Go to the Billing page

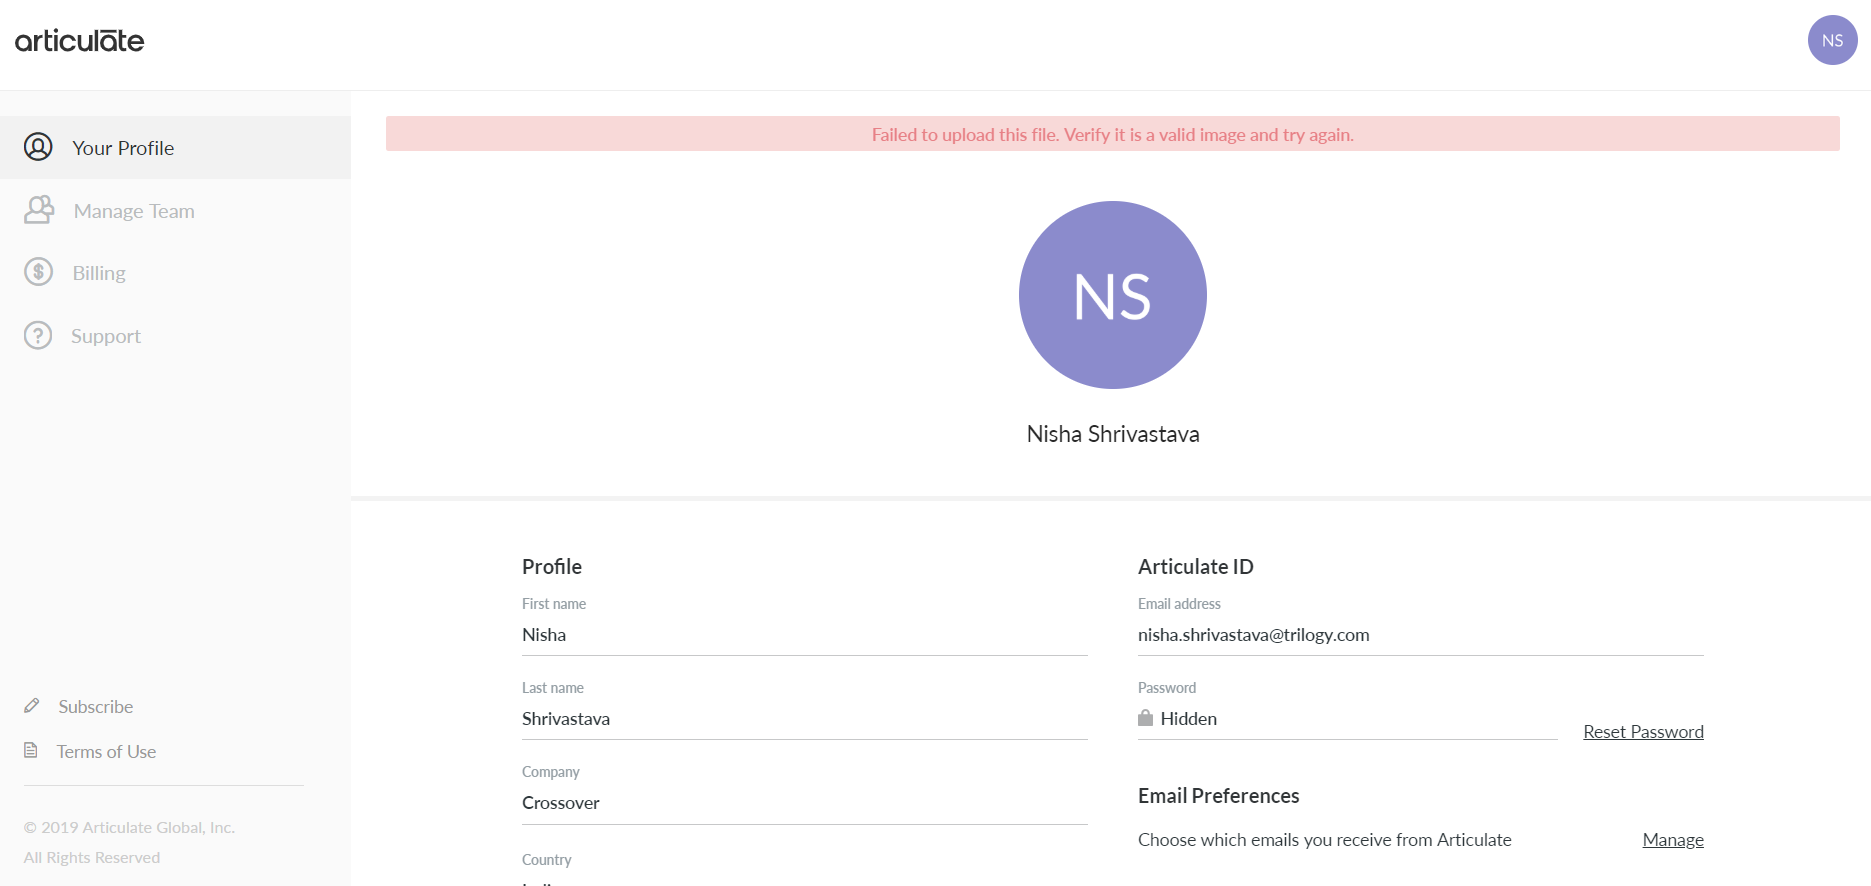coord(99,273)
